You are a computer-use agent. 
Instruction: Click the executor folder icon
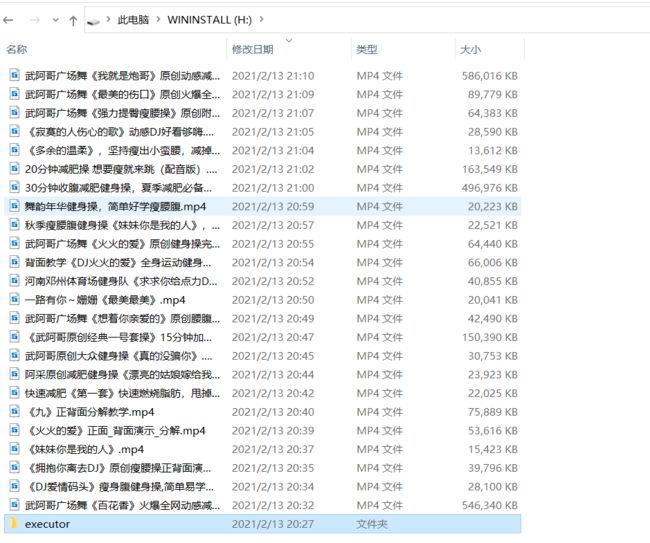coord(14,524)
